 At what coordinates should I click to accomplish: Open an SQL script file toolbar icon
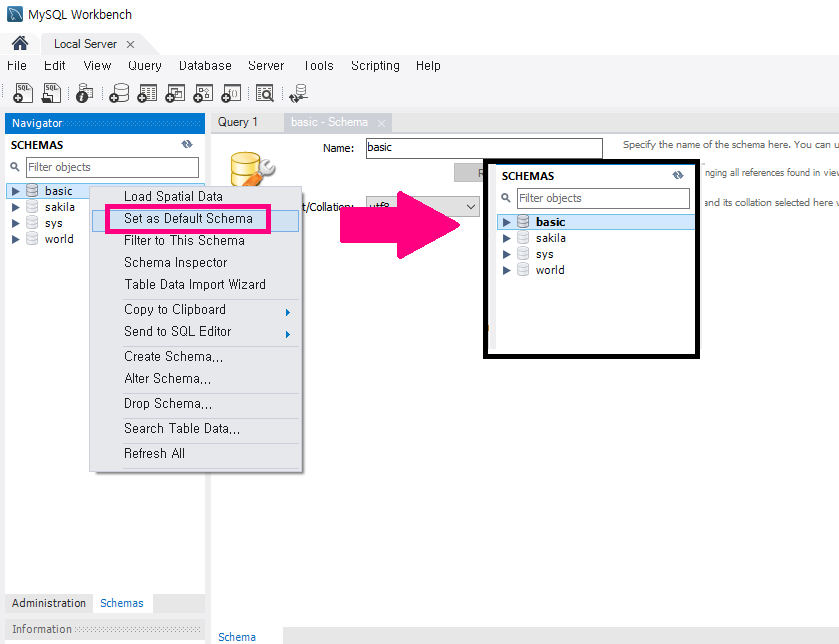(x=51, y=93)
